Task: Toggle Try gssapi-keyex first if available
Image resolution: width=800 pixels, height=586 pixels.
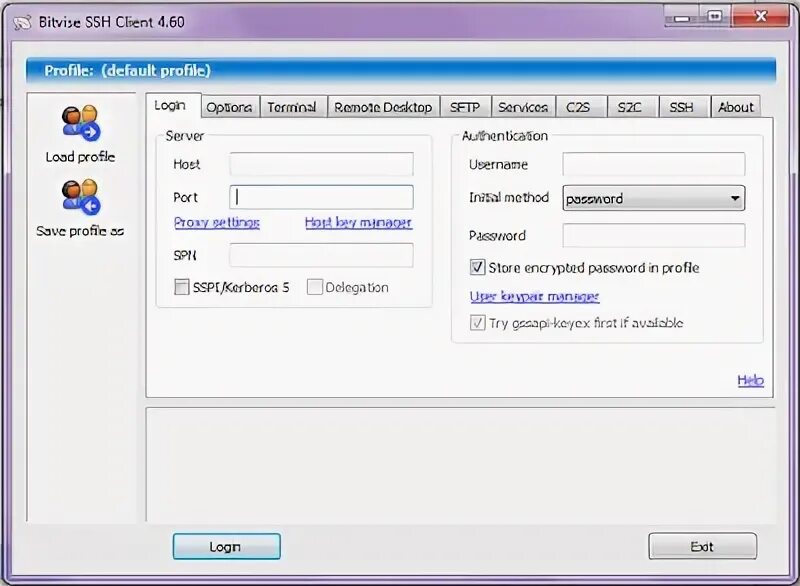Action: click(477, 322)
